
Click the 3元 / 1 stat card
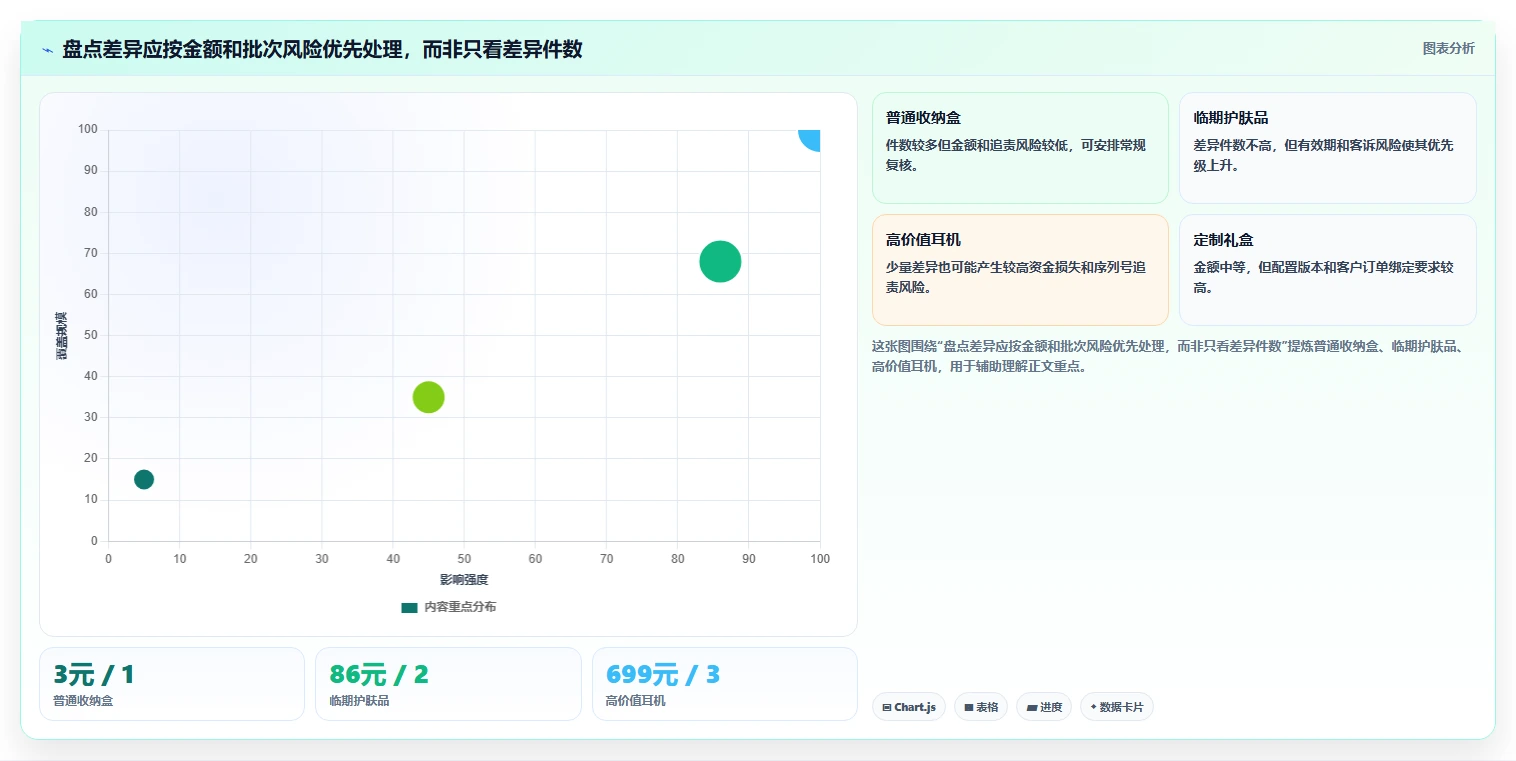pos(172,684)
